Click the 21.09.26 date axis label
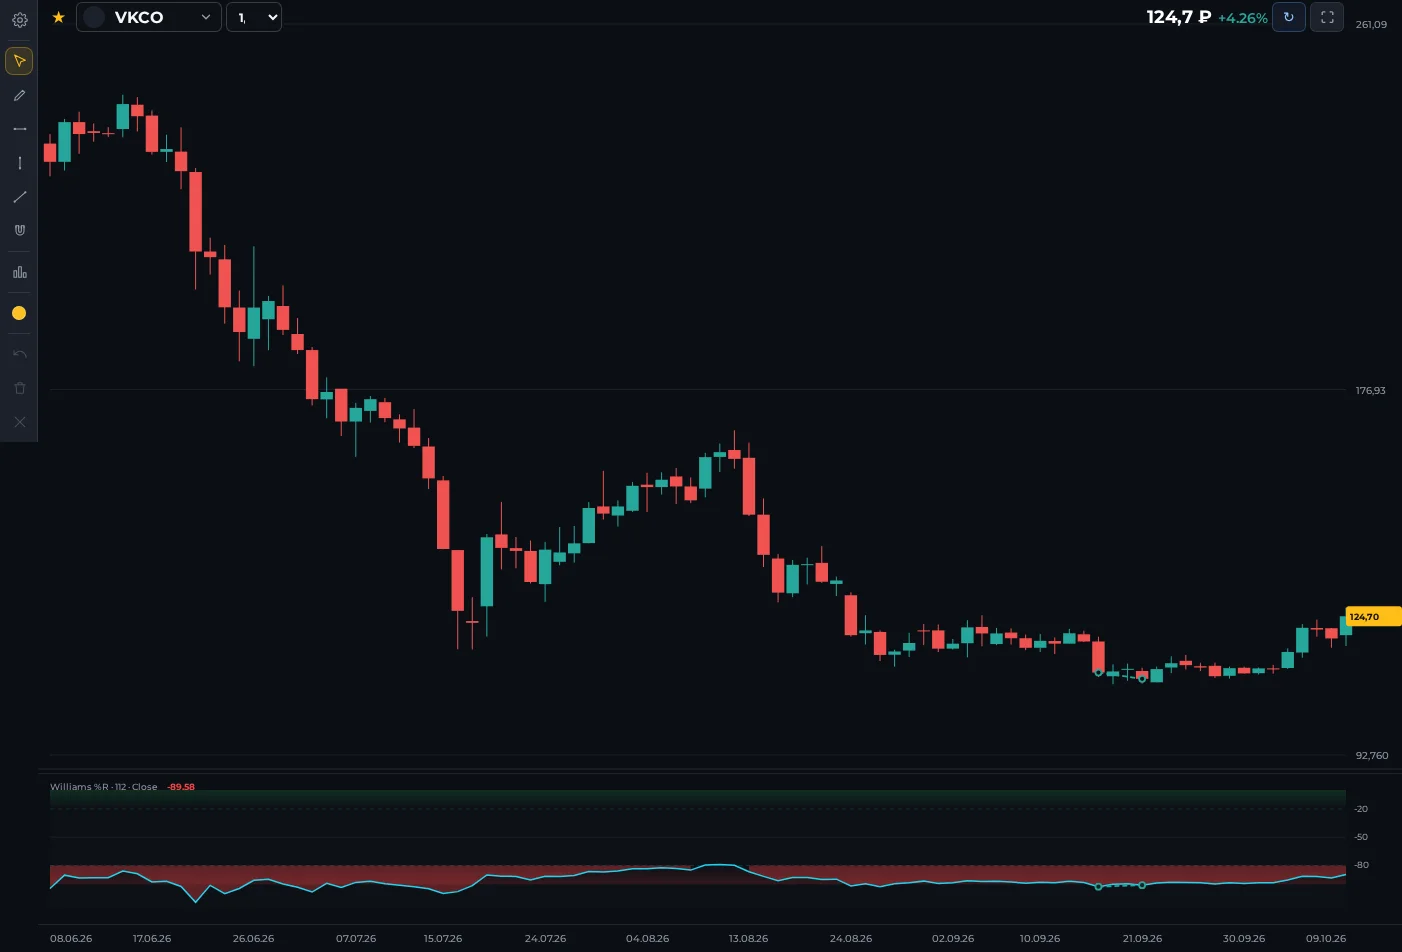This screenshot has height=952, width=1402. tap(1142, 939)
